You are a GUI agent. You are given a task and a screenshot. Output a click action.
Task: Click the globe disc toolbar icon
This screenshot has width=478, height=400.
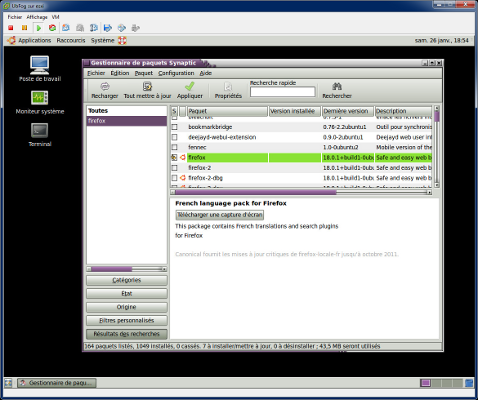click(x=122, y=28)
